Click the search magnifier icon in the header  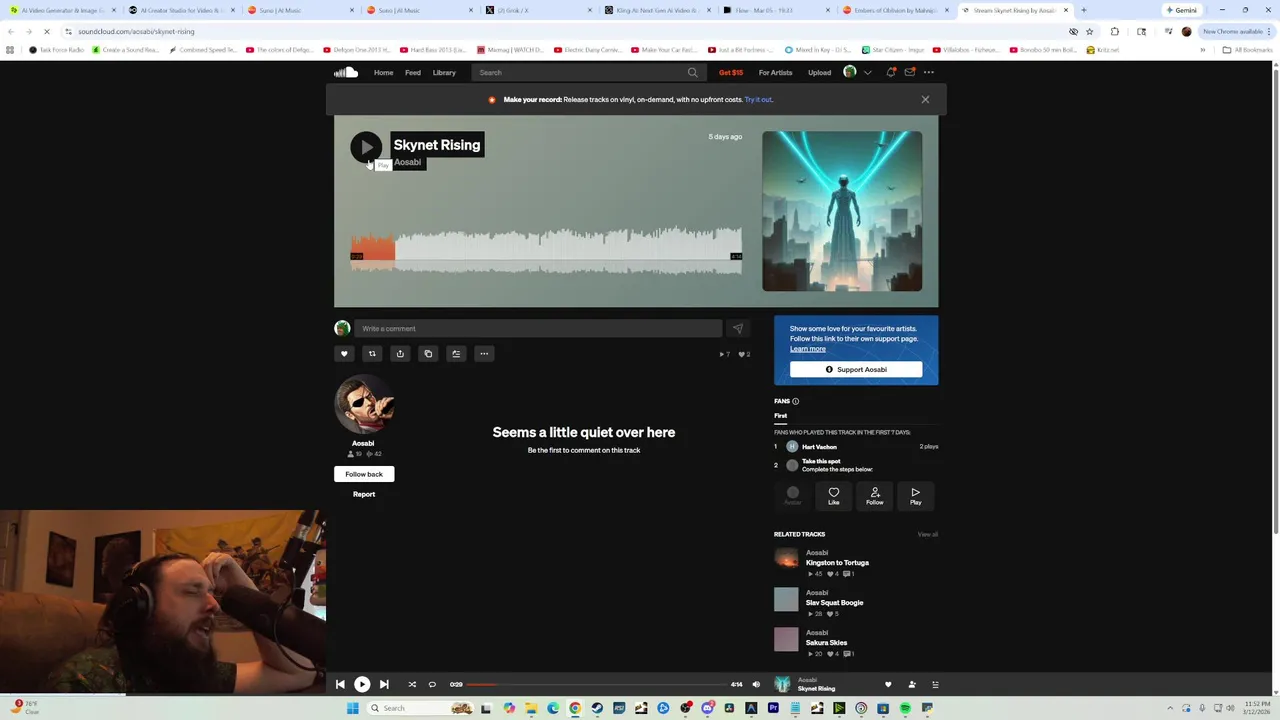(692, 72)
